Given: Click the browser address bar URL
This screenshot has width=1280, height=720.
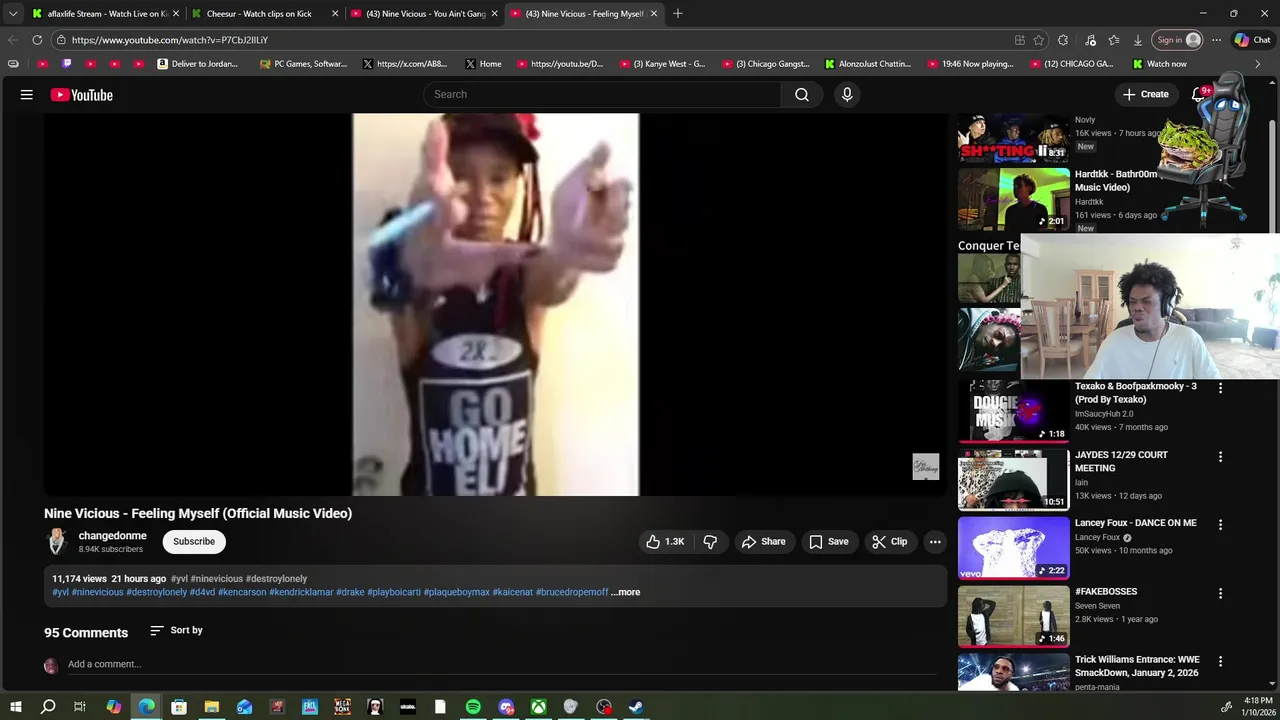Looking at the screenshot, I should [170, 40].
